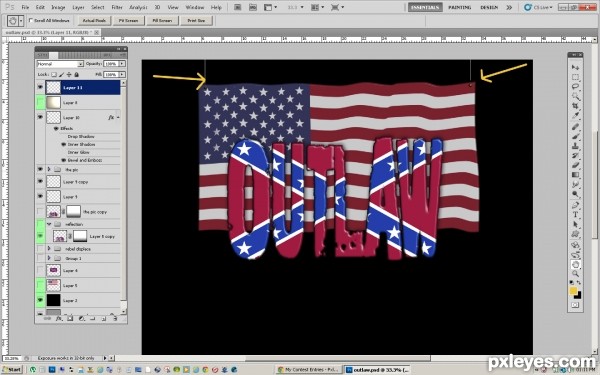
Task: Open the Window menu
Action: point(194,7)
